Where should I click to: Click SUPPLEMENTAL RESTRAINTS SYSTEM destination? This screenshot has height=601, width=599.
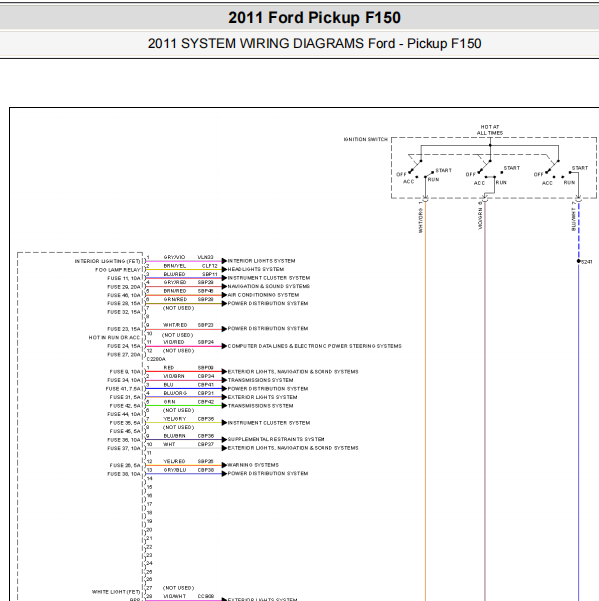tap(276, 439)
